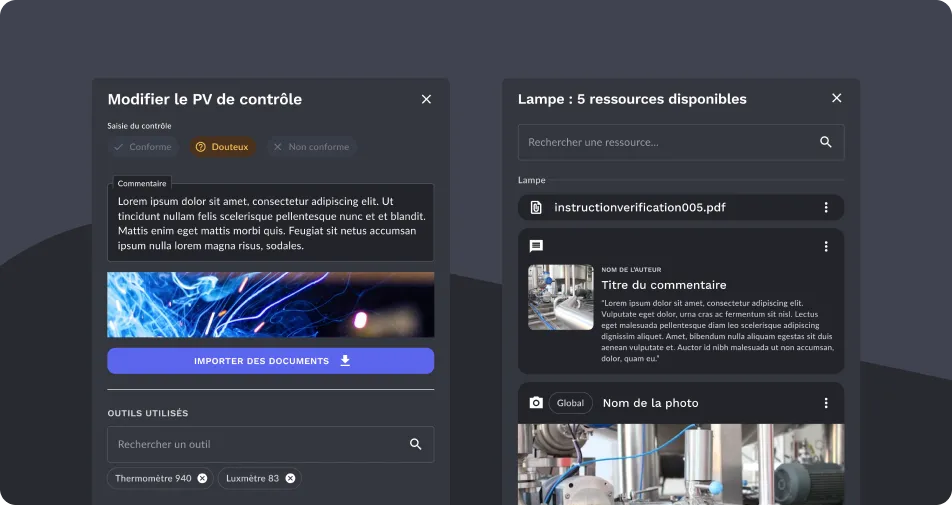Click the Lampe section label
This screenshot has width=952, height=505.
(531, 180)
